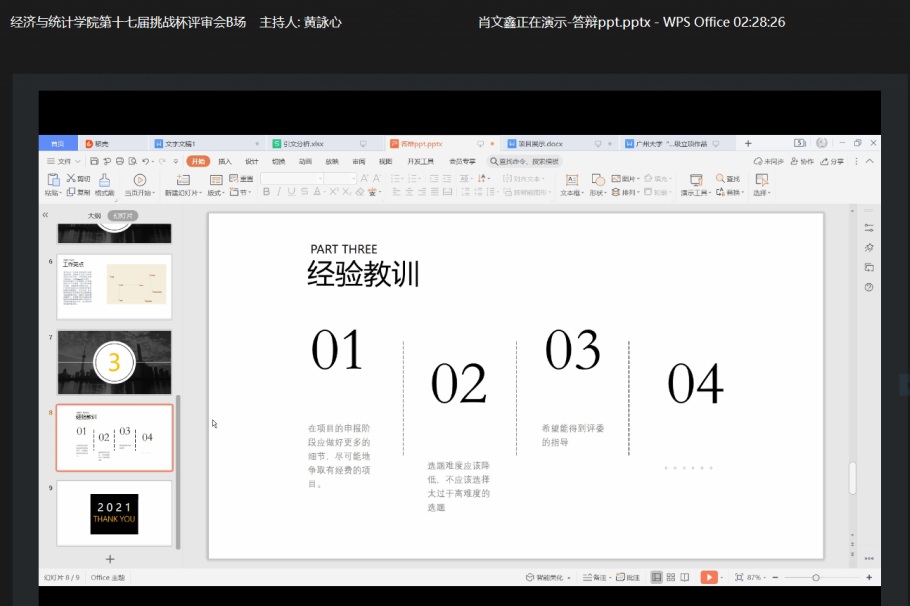Start slideshow from the status bar play button
The height and width of the screenshot is (606, 910).
click(709, 577)
